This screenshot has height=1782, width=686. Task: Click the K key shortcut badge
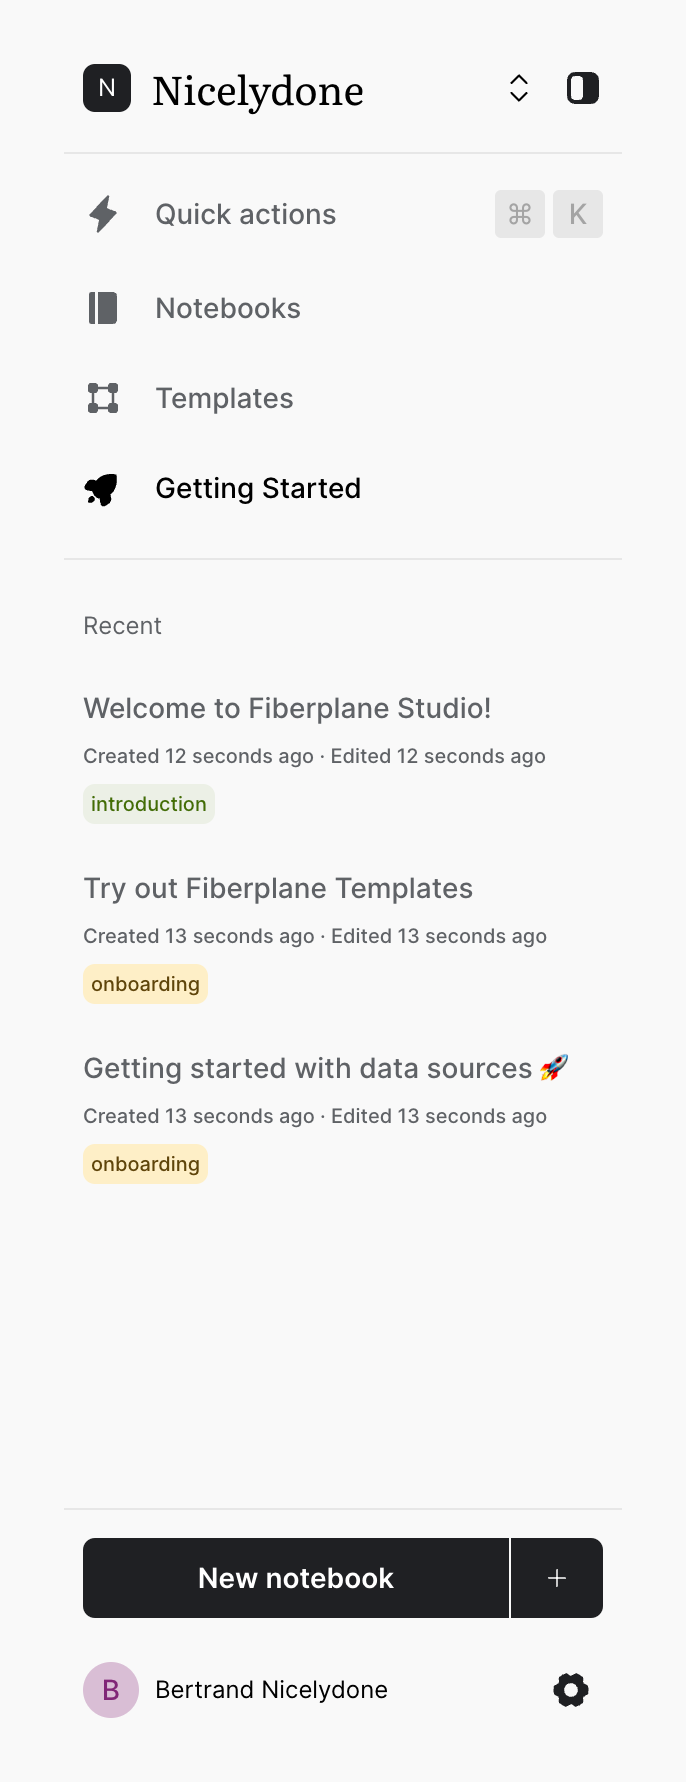(x=577, y=213)
